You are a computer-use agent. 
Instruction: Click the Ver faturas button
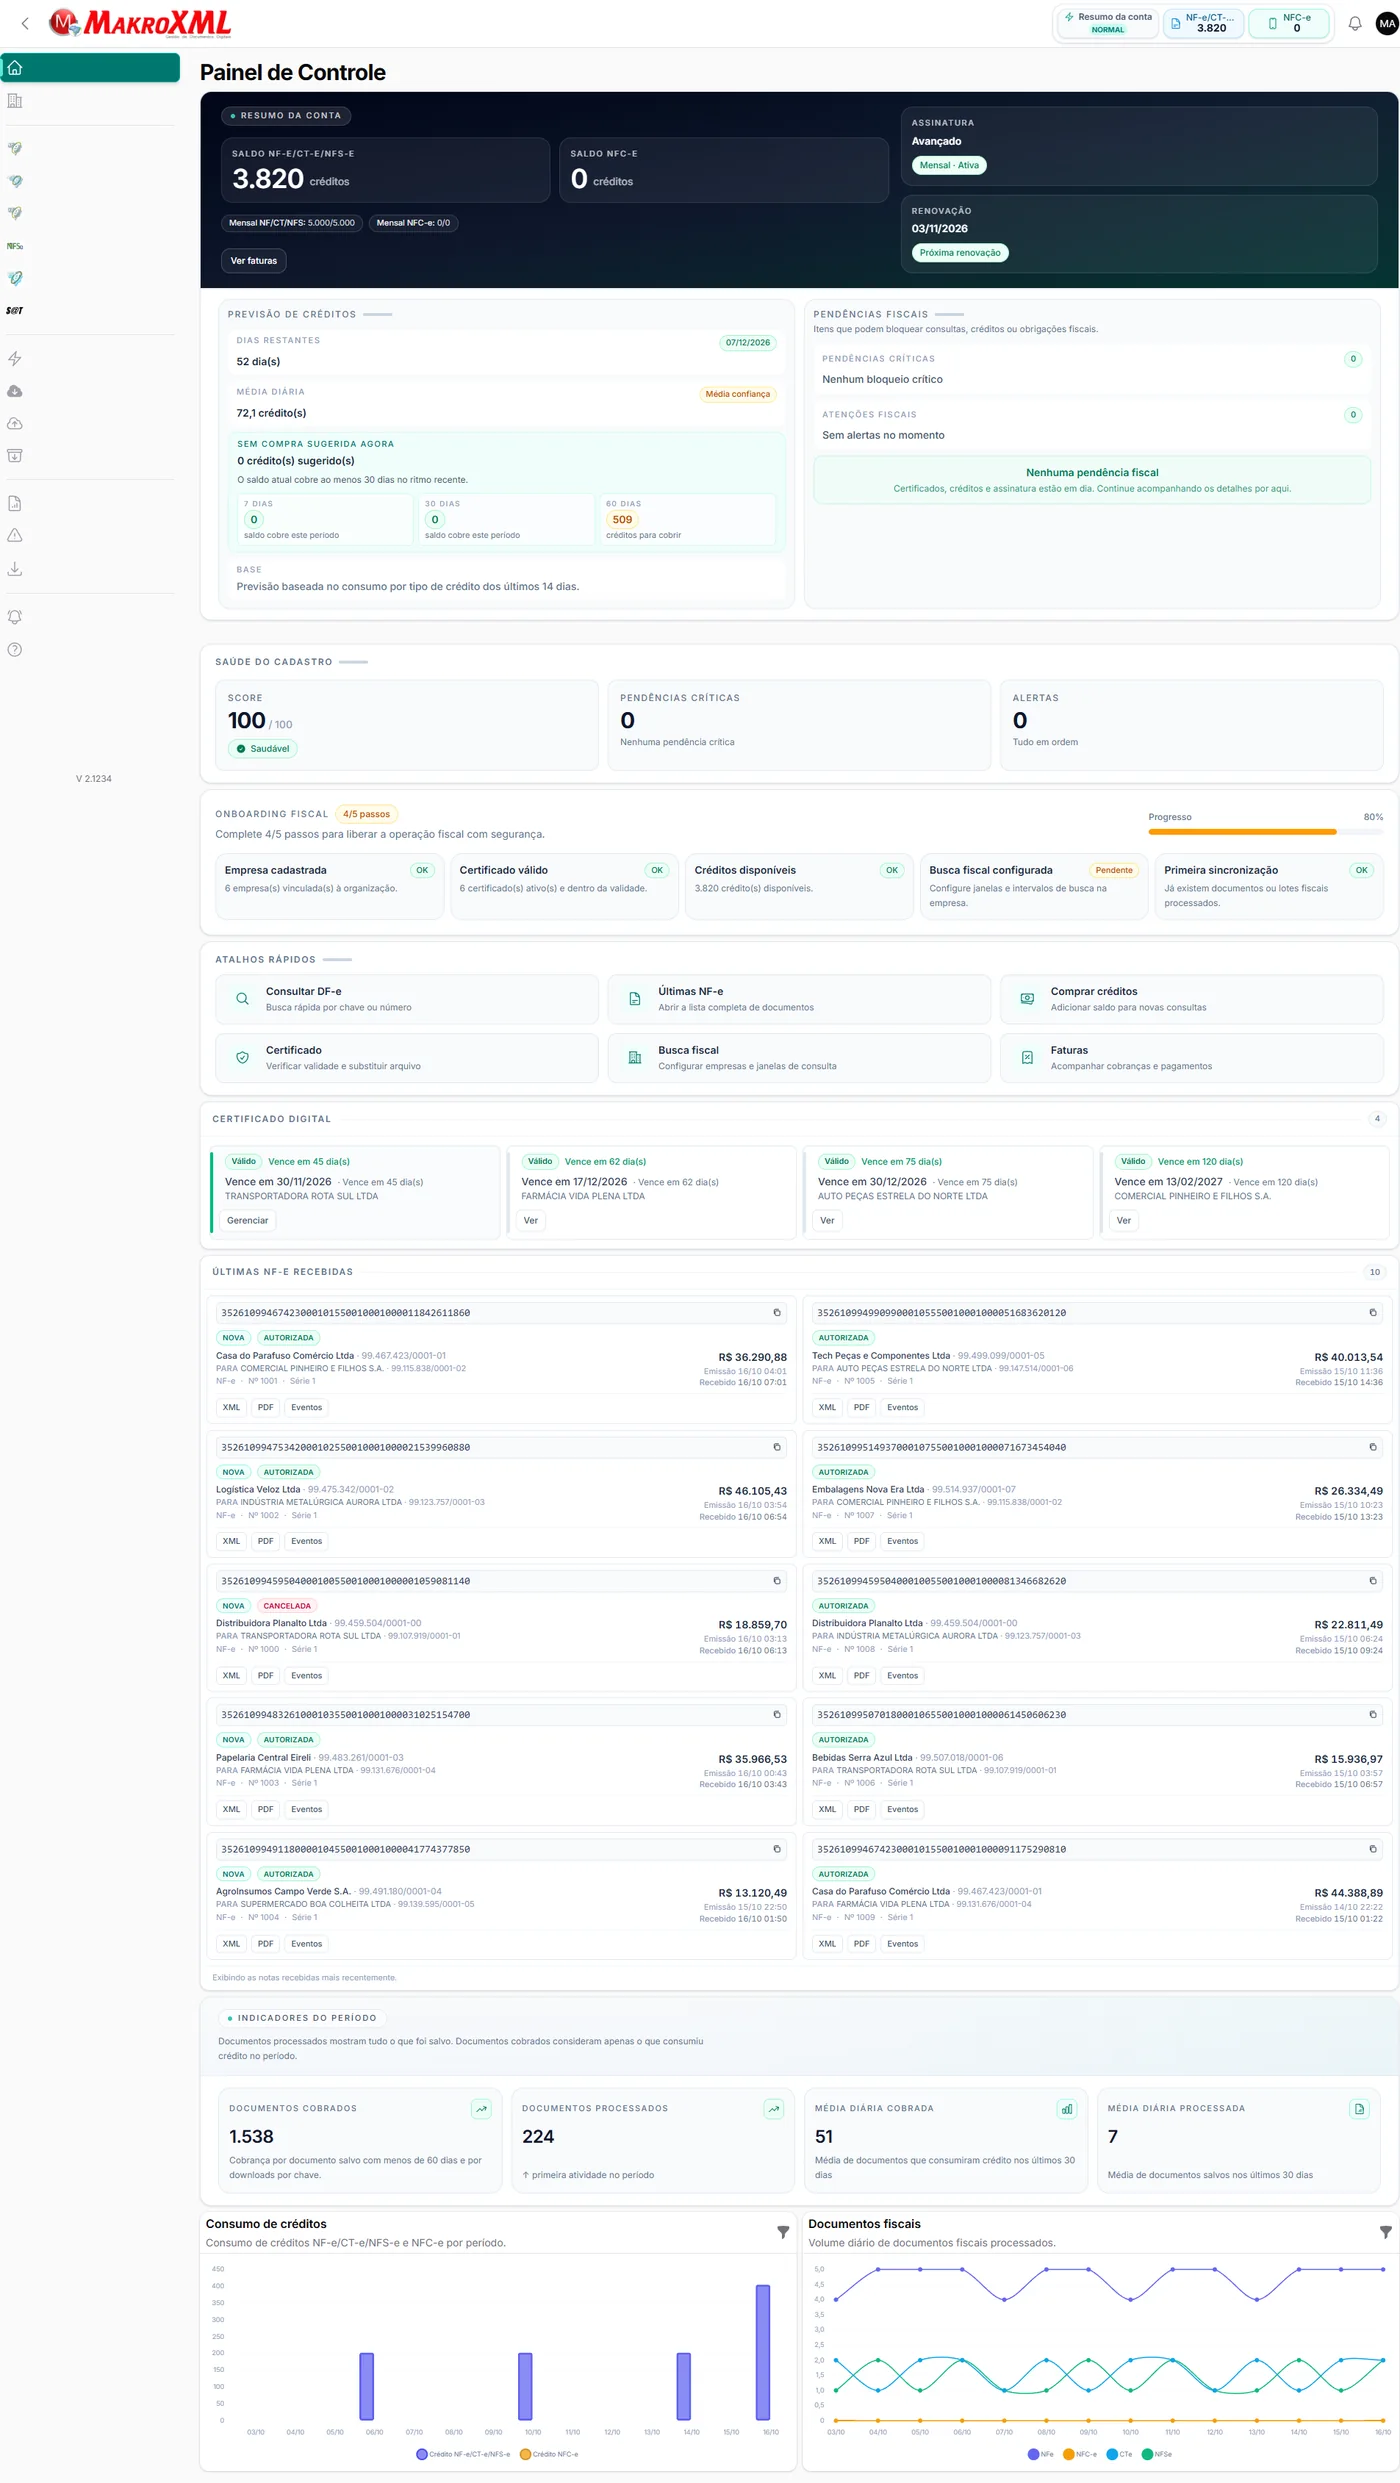tap(253, 261)
